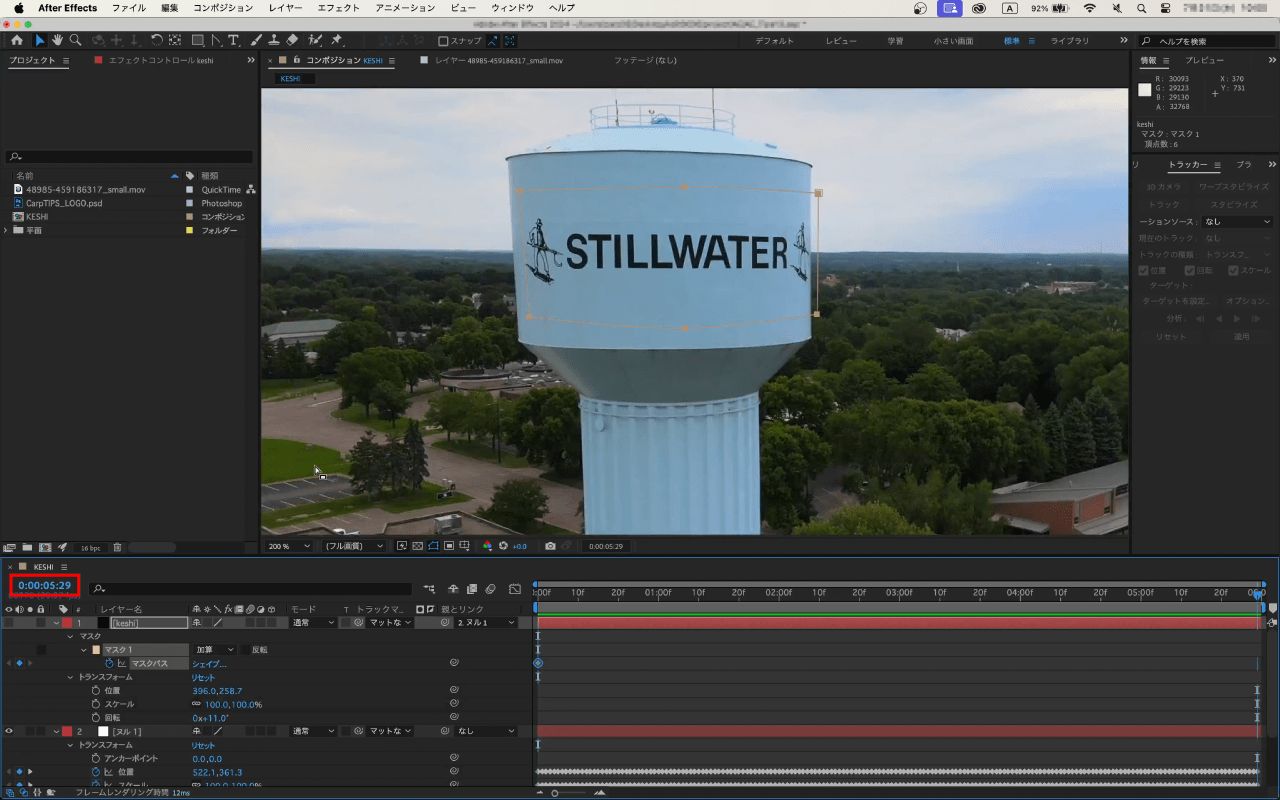
Task: Select the Zoom magnifier tool
Action: pos(75,41)
